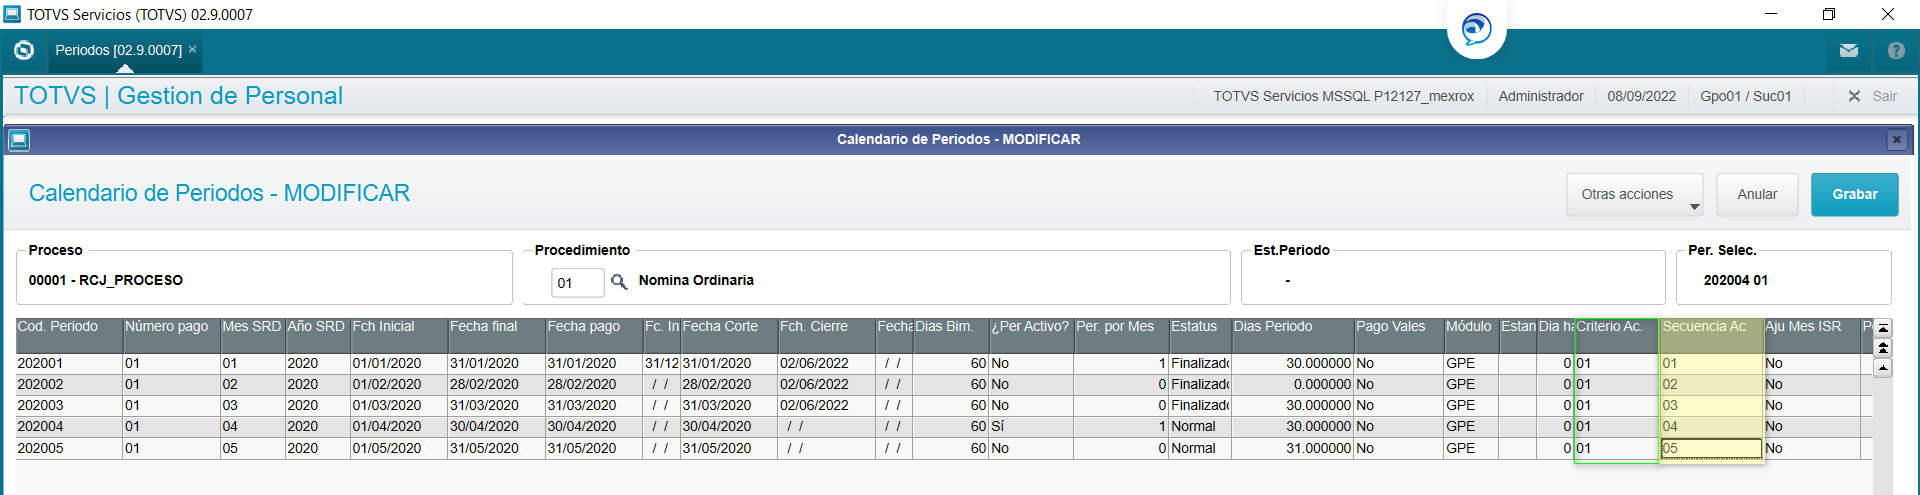The height and width of the screenshot is (495, 1920).
Task: Switch to the Periodos tab
Action: pyautogui.click(x=118, y=50)
